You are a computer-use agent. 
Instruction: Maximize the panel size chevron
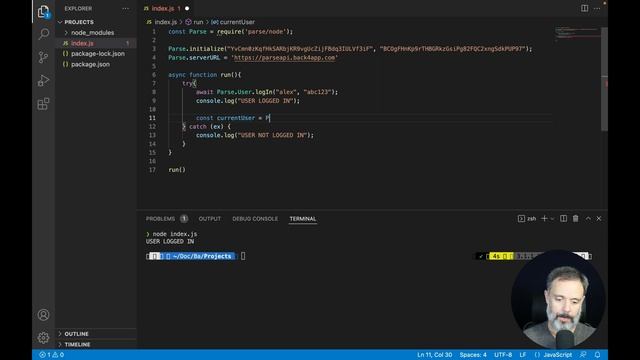(588, 219)
